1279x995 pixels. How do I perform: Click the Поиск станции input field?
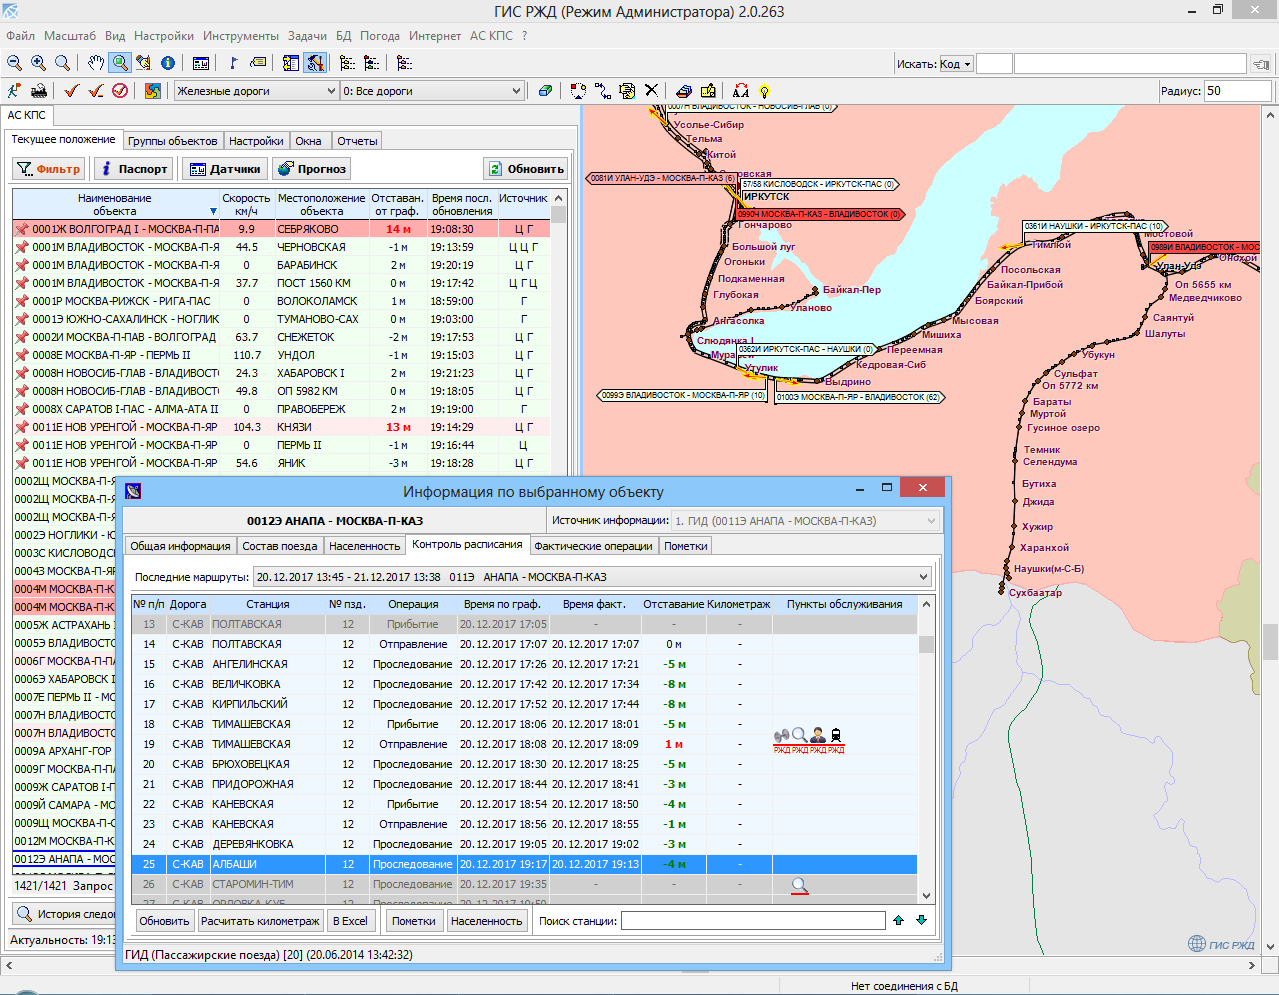(753, 921)
